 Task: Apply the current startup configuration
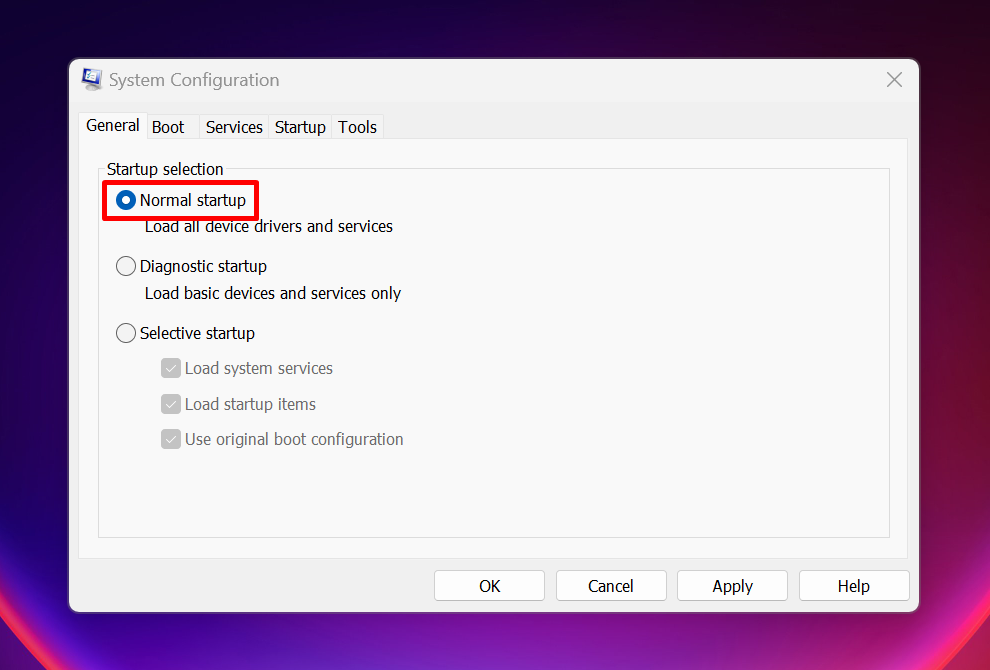pyautogui.click(x=732, y=585)
